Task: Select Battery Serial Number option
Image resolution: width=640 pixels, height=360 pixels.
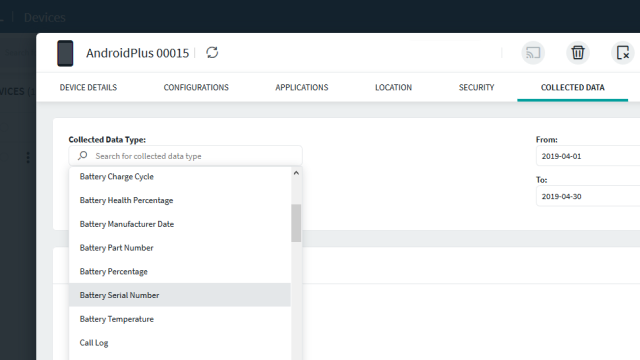Action: [x=180, y=295]
